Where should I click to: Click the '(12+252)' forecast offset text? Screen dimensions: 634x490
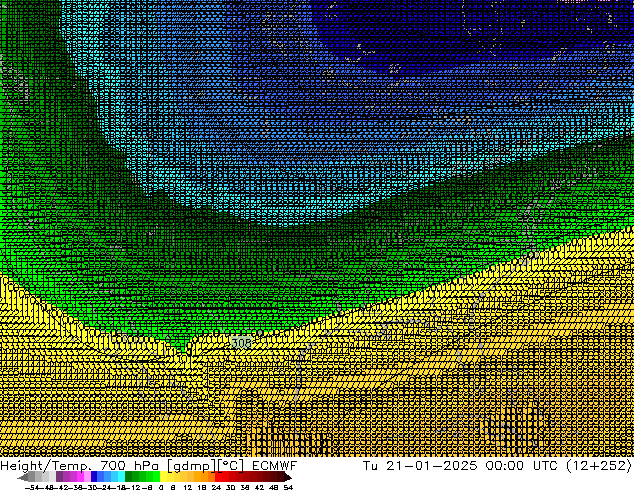coord(600,466)
